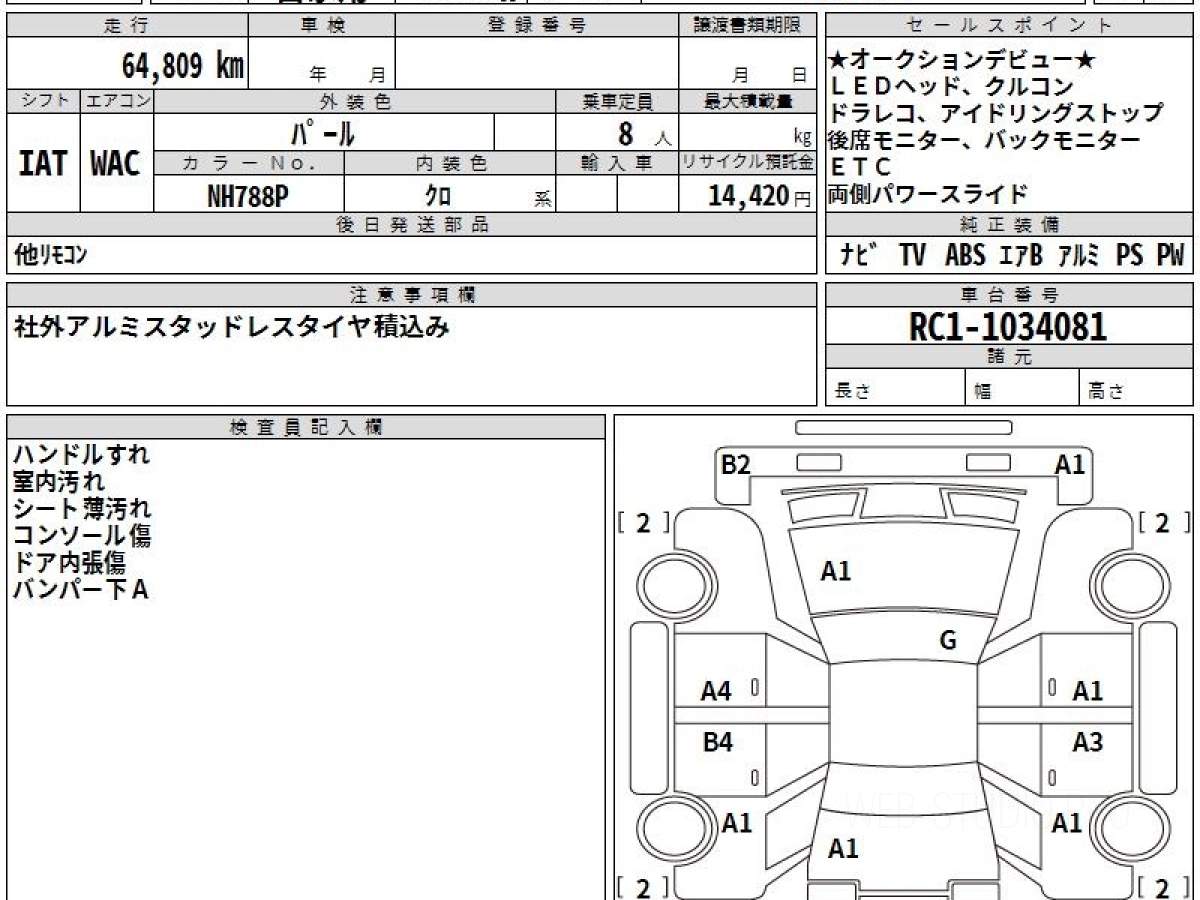Select the recycle deposit "14,420円"

point(759,196)
